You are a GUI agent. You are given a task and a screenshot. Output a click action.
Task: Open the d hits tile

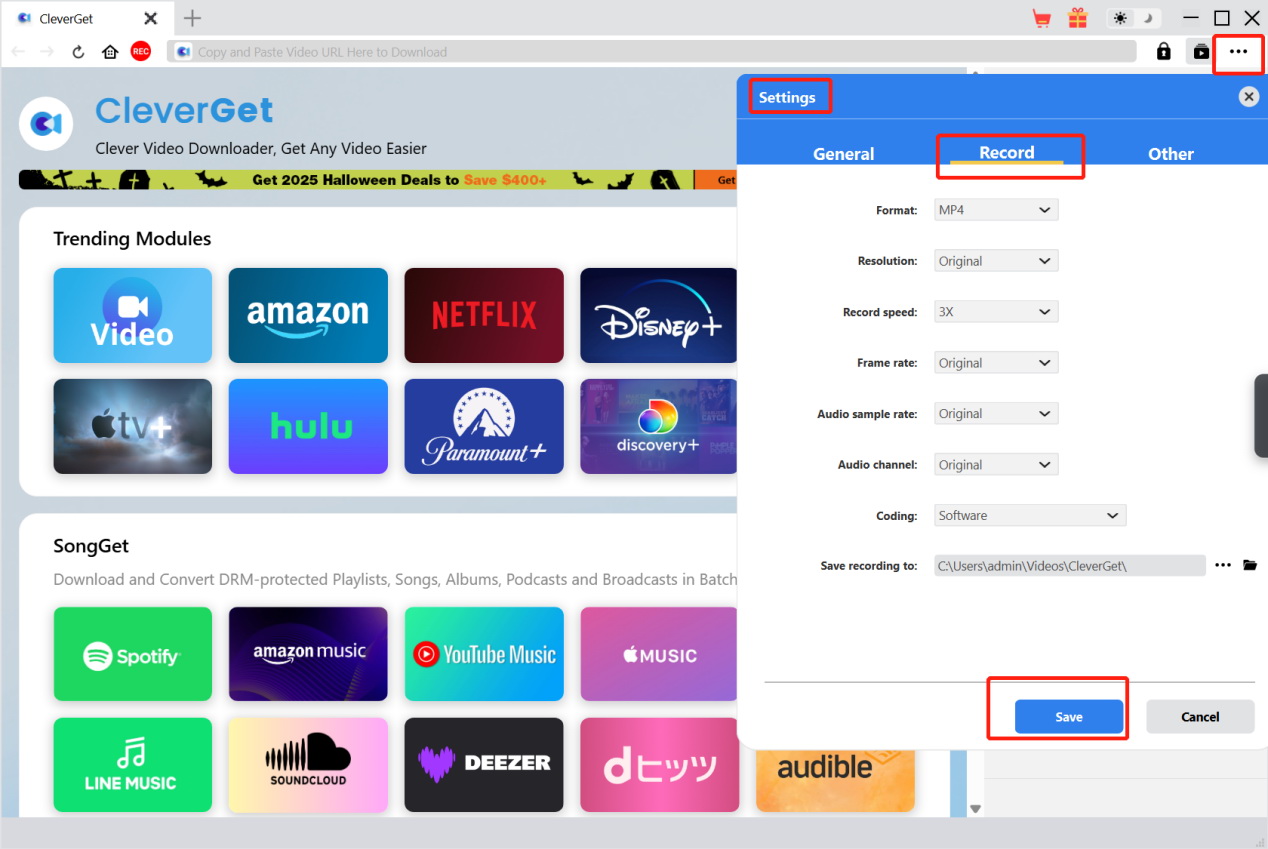659,764
